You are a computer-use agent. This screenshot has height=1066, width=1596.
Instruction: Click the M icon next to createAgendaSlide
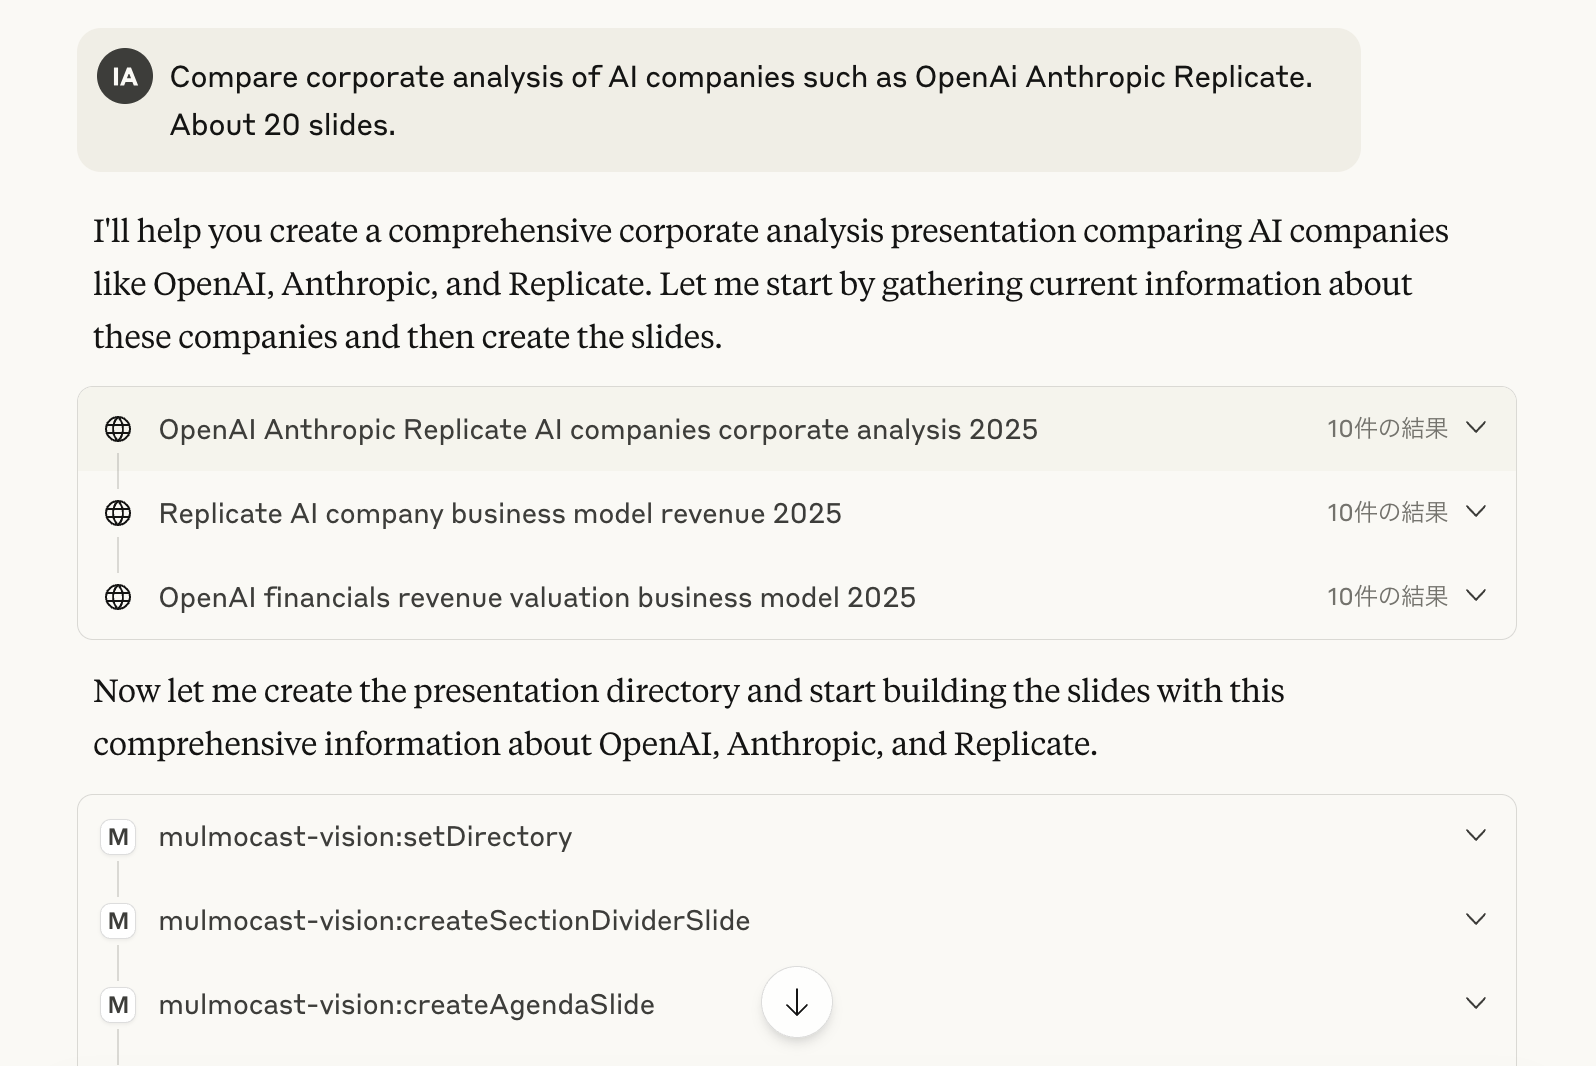118,1005
